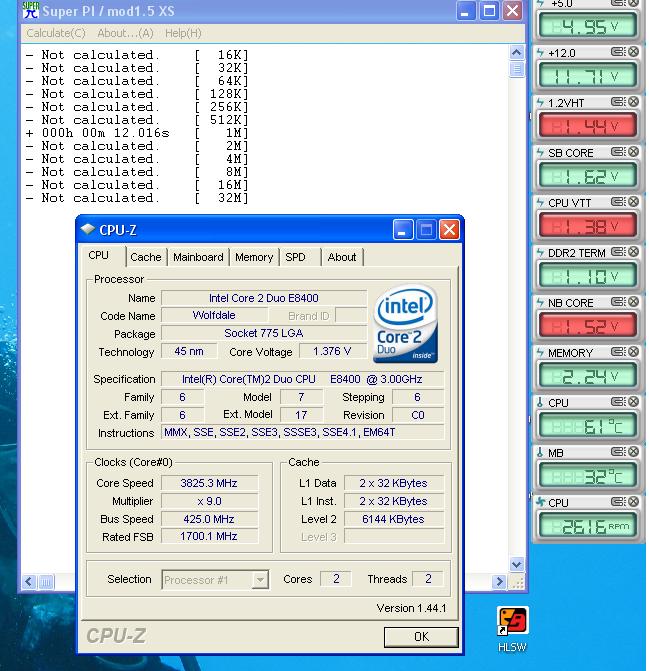Click the Super PI scroll right arrow
649x671 pixels.
pos(499,582)
